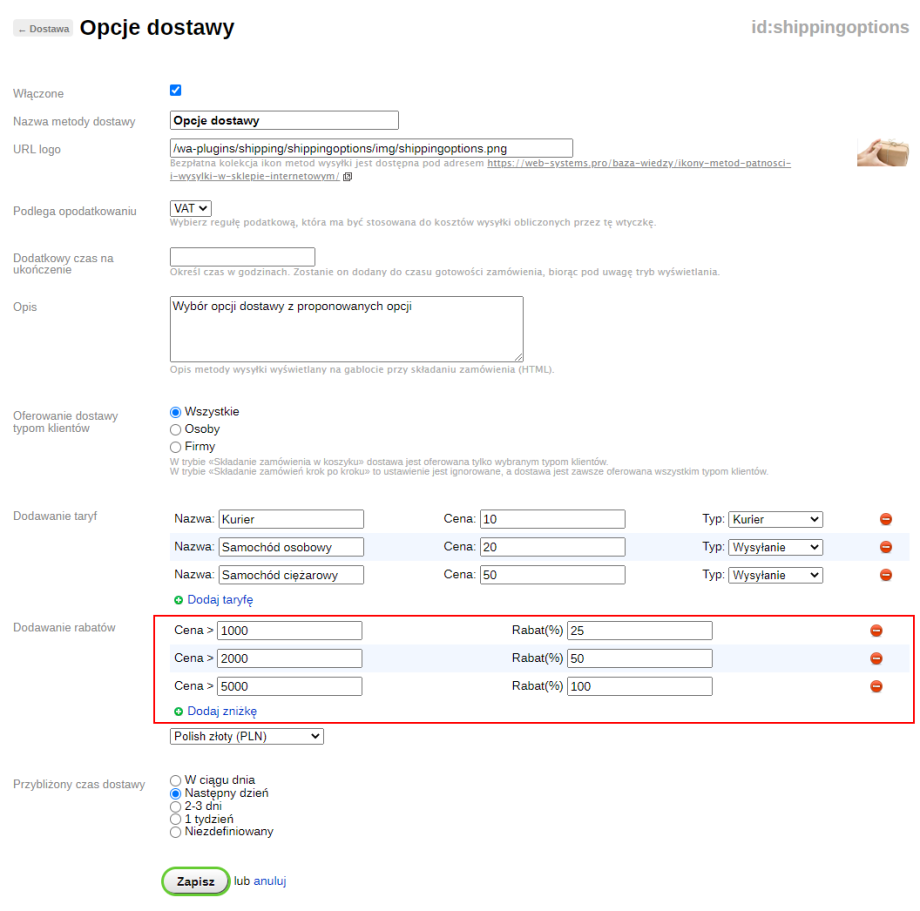Viewport: 920px width, 911px height.
Task: Click the Zapisz save button
Action: [196, 882]
